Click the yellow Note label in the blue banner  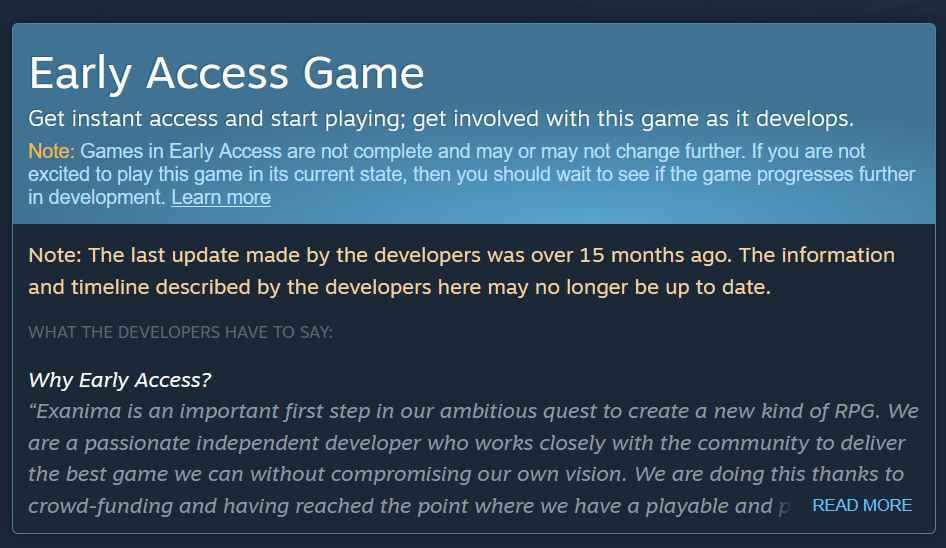(51, 151)
